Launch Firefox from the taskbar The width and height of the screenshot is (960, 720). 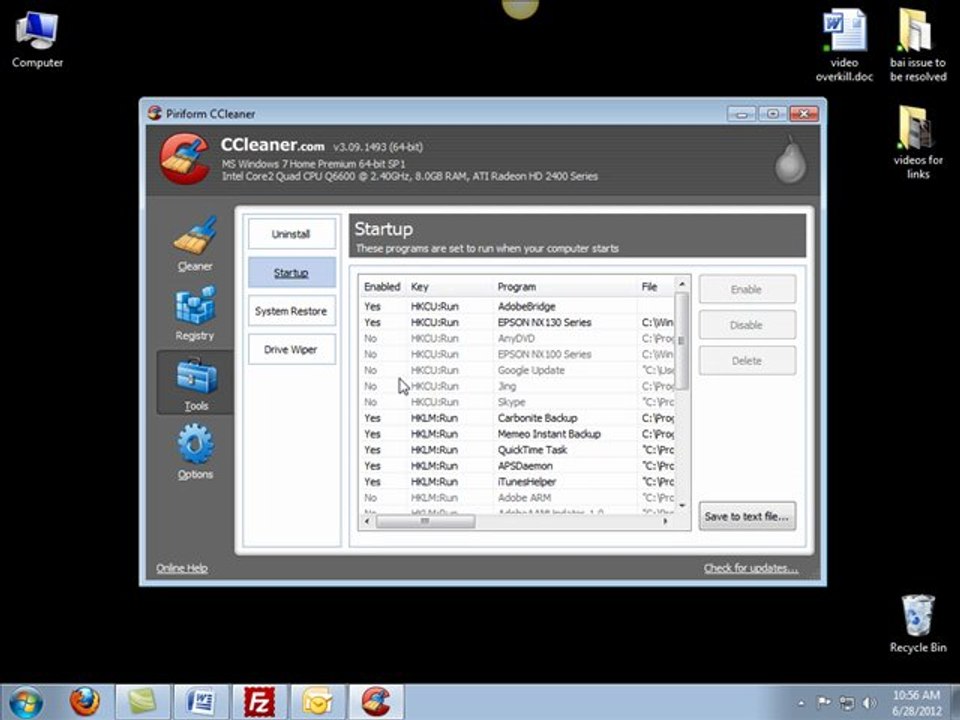click(x=84, y=702)
